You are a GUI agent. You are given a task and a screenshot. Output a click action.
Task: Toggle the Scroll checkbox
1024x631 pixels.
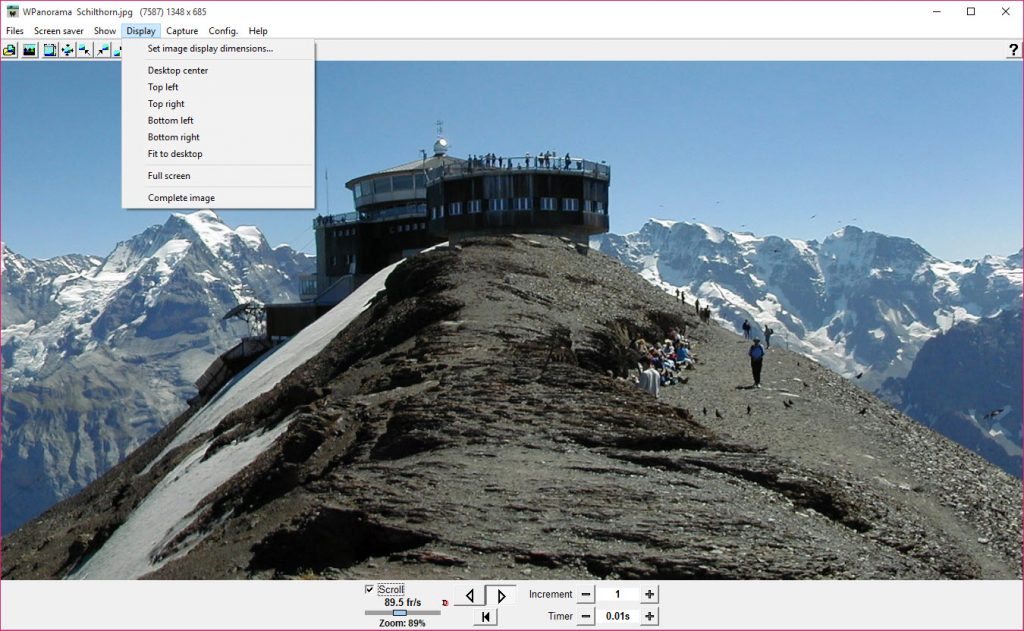pos(369,589)
